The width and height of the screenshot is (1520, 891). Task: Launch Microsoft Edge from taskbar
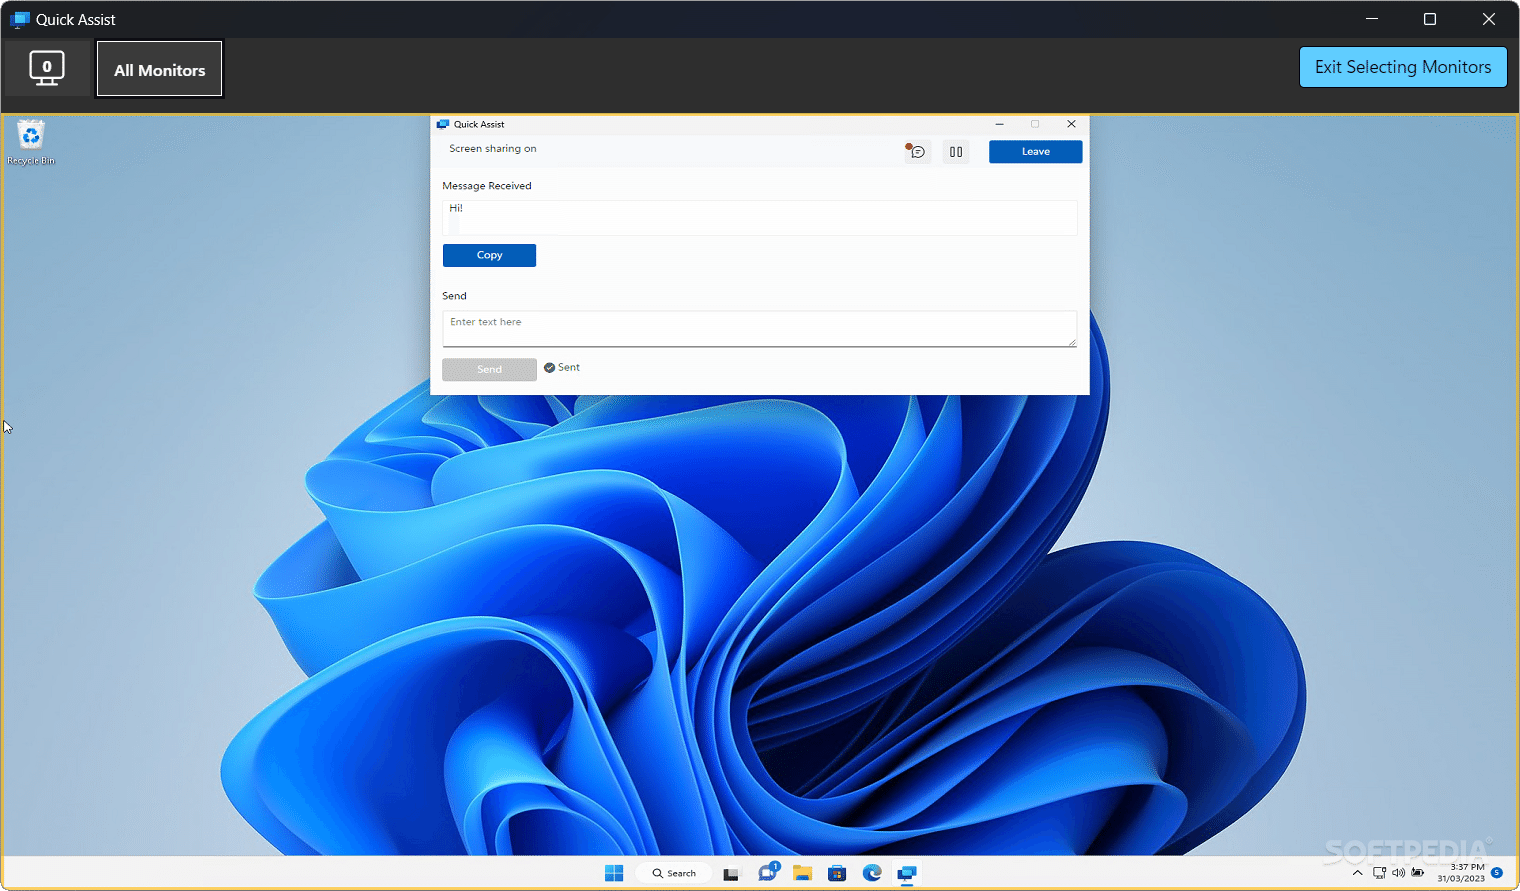point(872,873)
